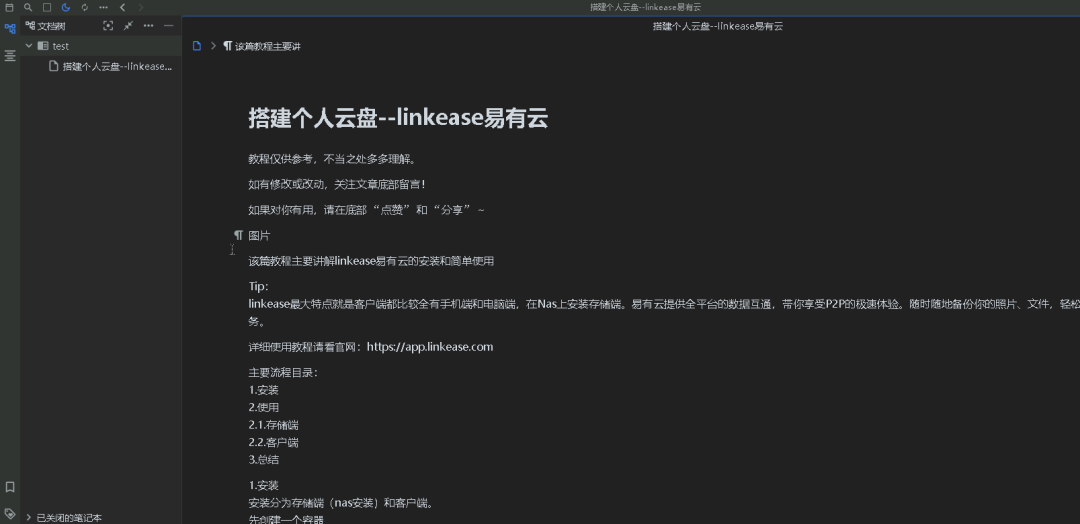Click list line 2.2.客户端
This screenshot has width=1080, height=524.
coord(273,442)
